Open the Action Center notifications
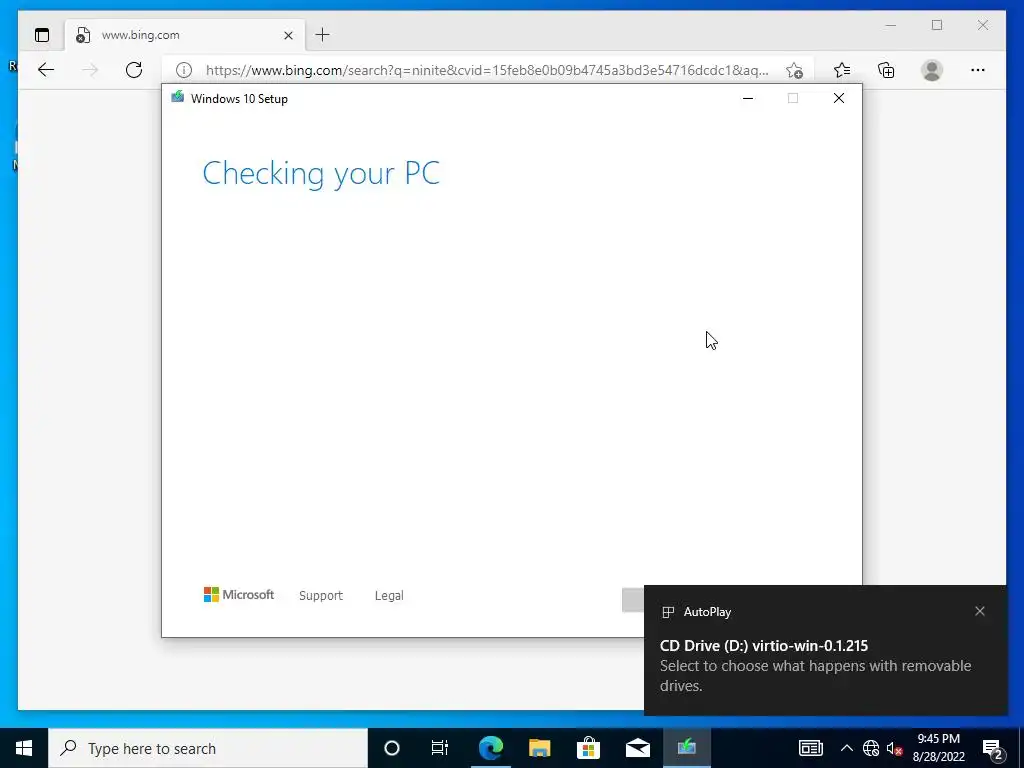 pos(992,748)
